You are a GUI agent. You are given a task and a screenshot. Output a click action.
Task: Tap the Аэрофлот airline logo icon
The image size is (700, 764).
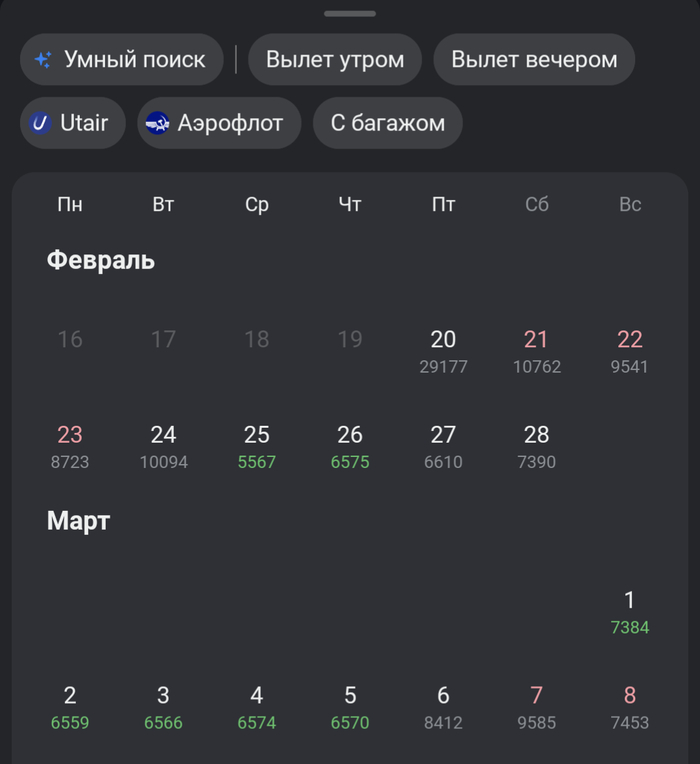pos(157,123)
